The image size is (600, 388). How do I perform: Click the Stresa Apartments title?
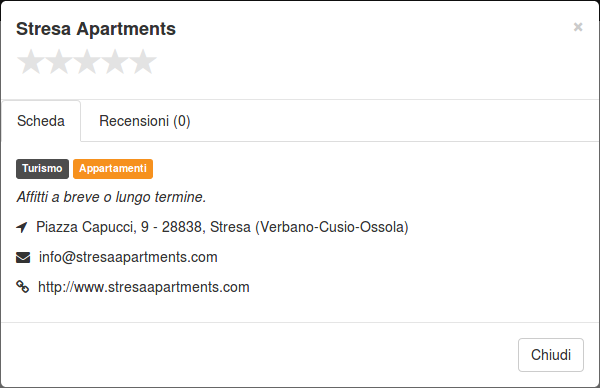click(x=96, y=29)
